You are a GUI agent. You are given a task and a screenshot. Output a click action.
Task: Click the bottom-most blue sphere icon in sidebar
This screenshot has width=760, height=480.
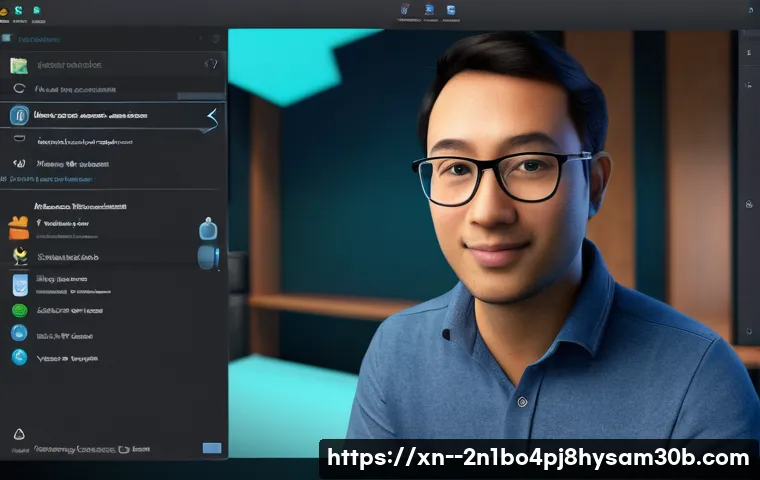19,357
